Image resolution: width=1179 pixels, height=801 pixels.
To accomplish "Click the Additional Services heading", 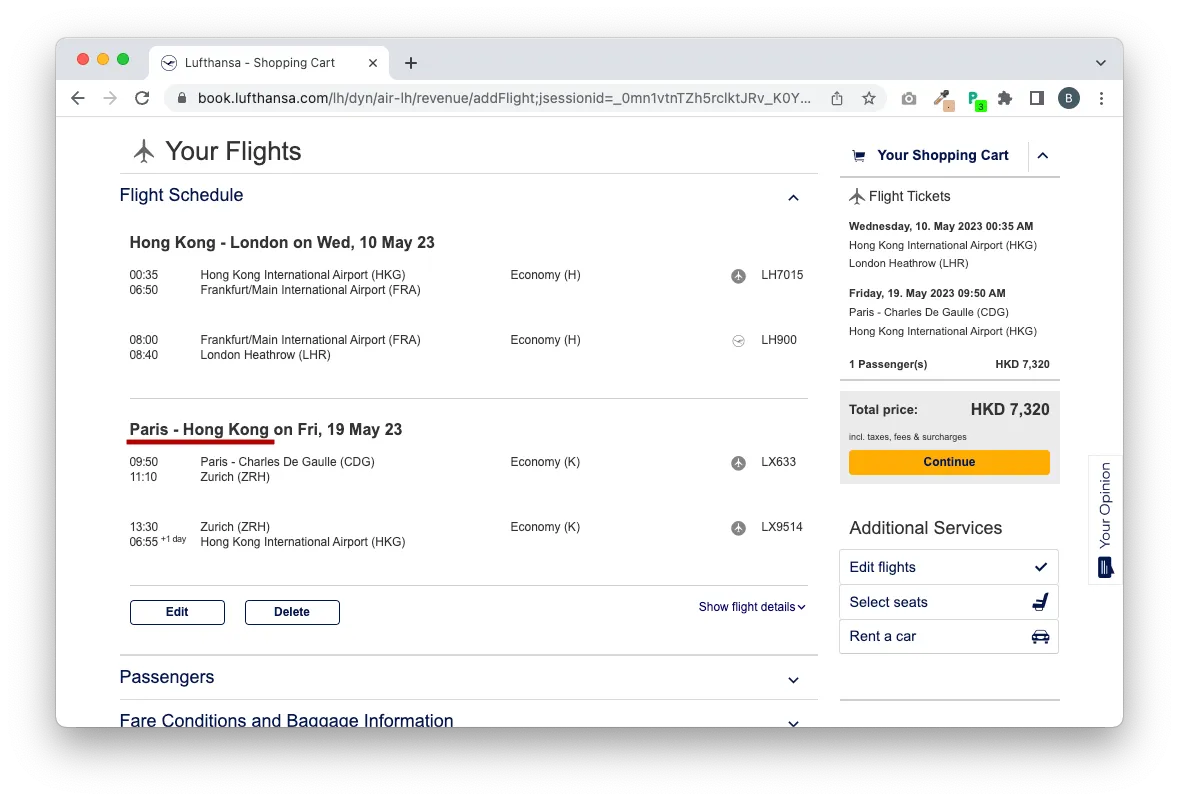I will click(926, 528).
